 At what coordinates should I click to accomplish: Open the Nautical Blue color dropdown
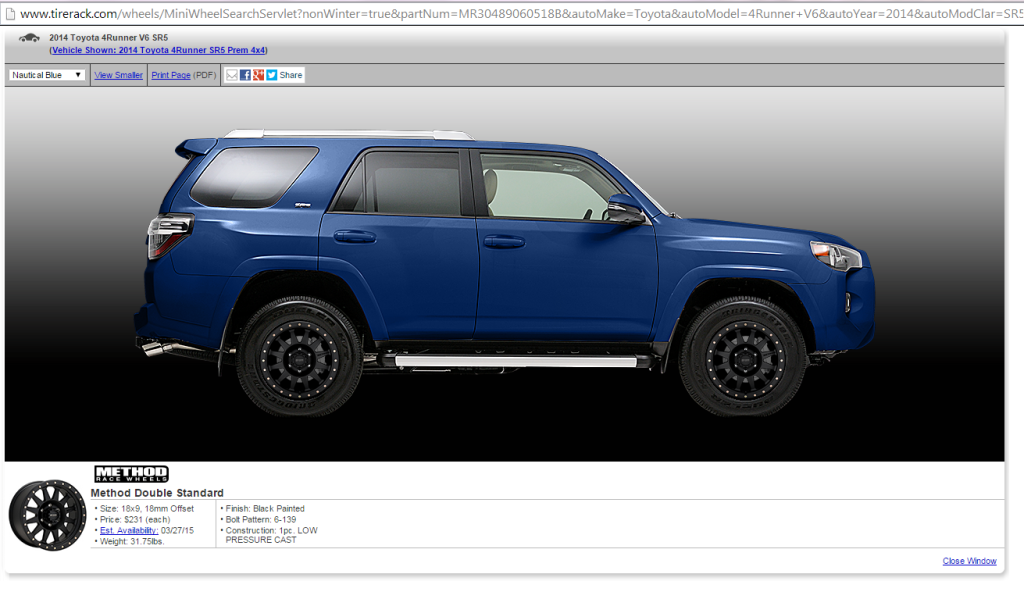coord(47,75)
